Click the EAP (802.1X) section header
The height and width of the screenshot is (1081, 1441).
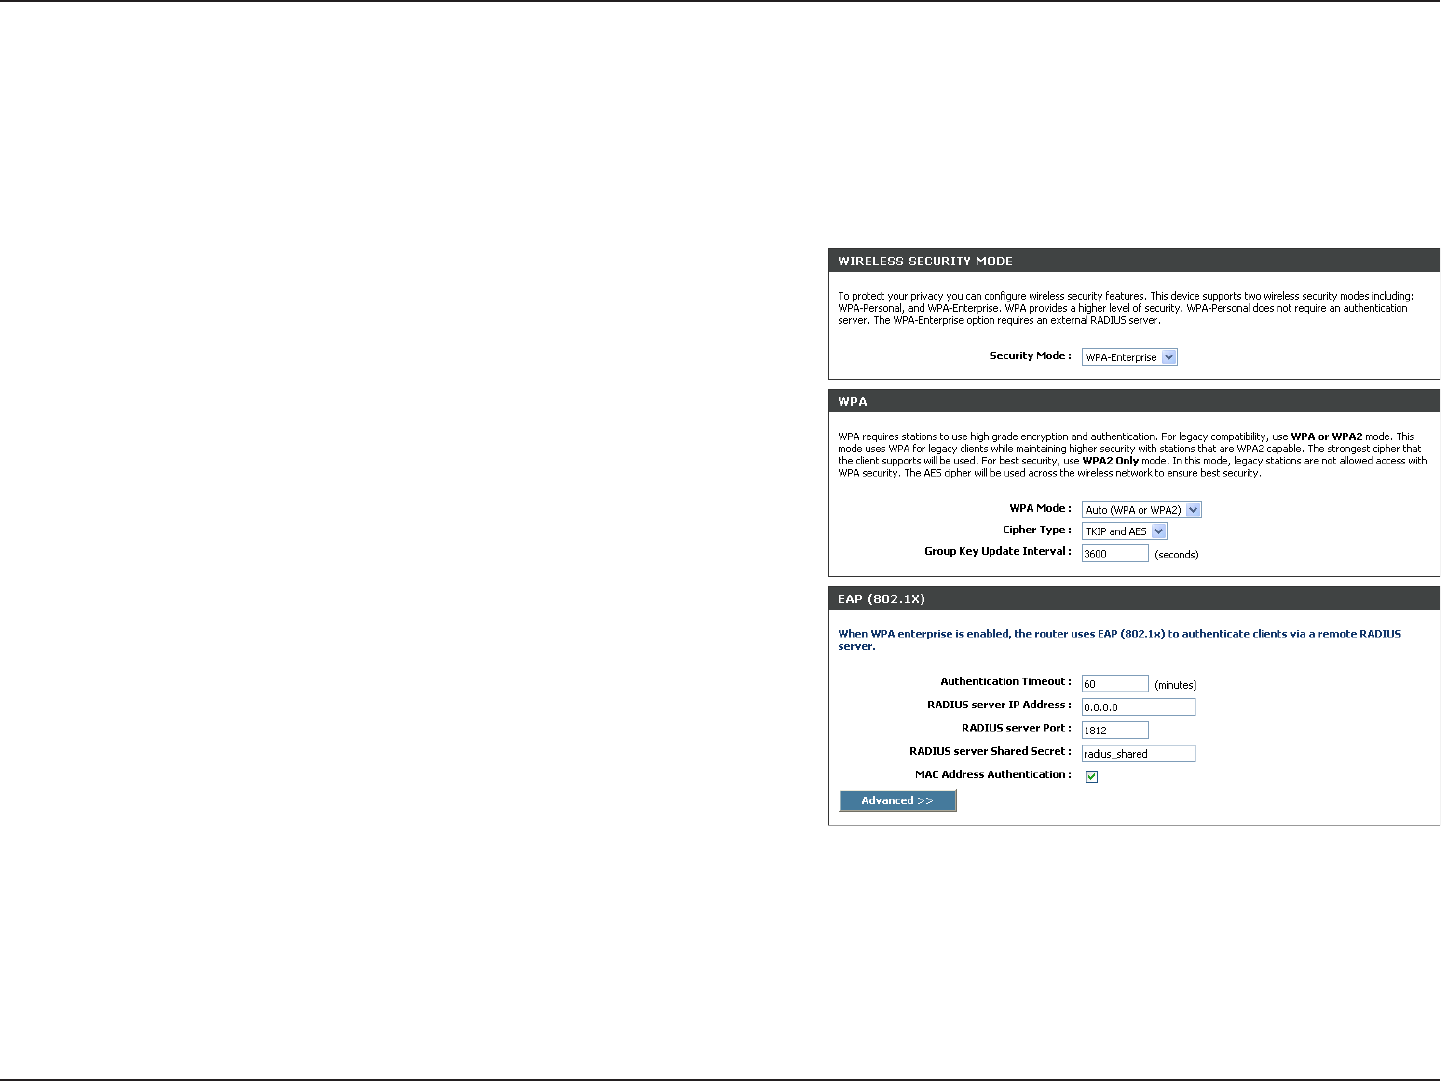[1133, 599]
